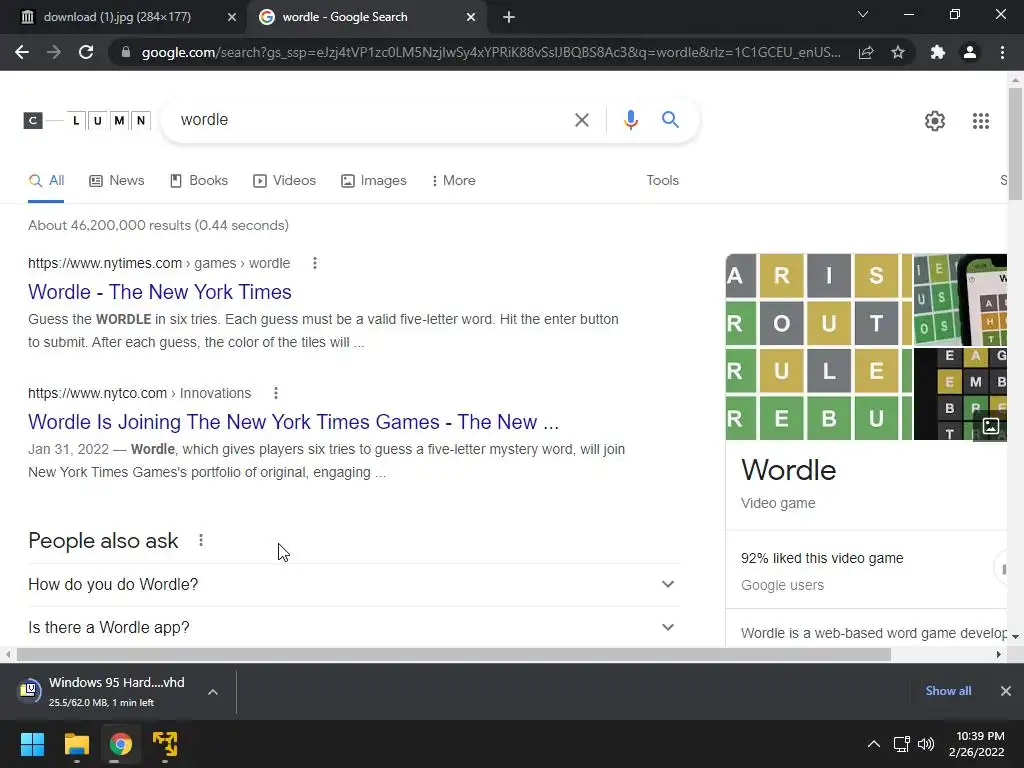Click the Chrome taskbar icon
Image resolution: width=1024 pixels, height=768 pixels.
click(x=120, y=744)
